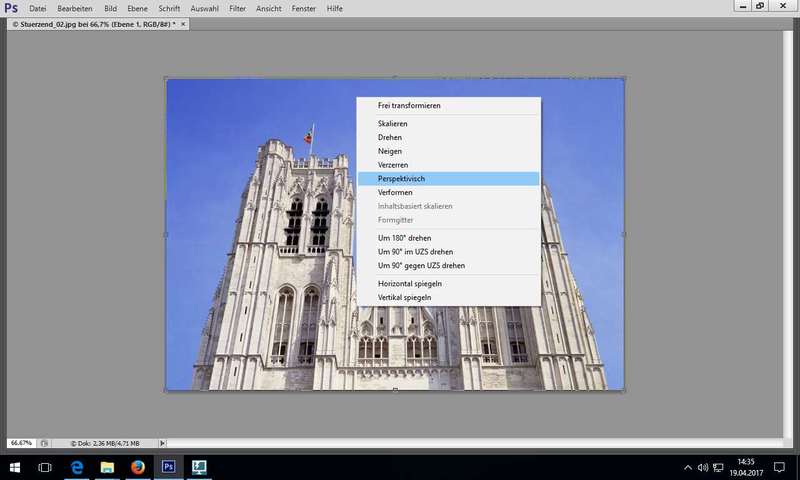Open the Bearbeiten menu
Image resolution: width=800 pixels, height=480 pixels.
(75, 8)
